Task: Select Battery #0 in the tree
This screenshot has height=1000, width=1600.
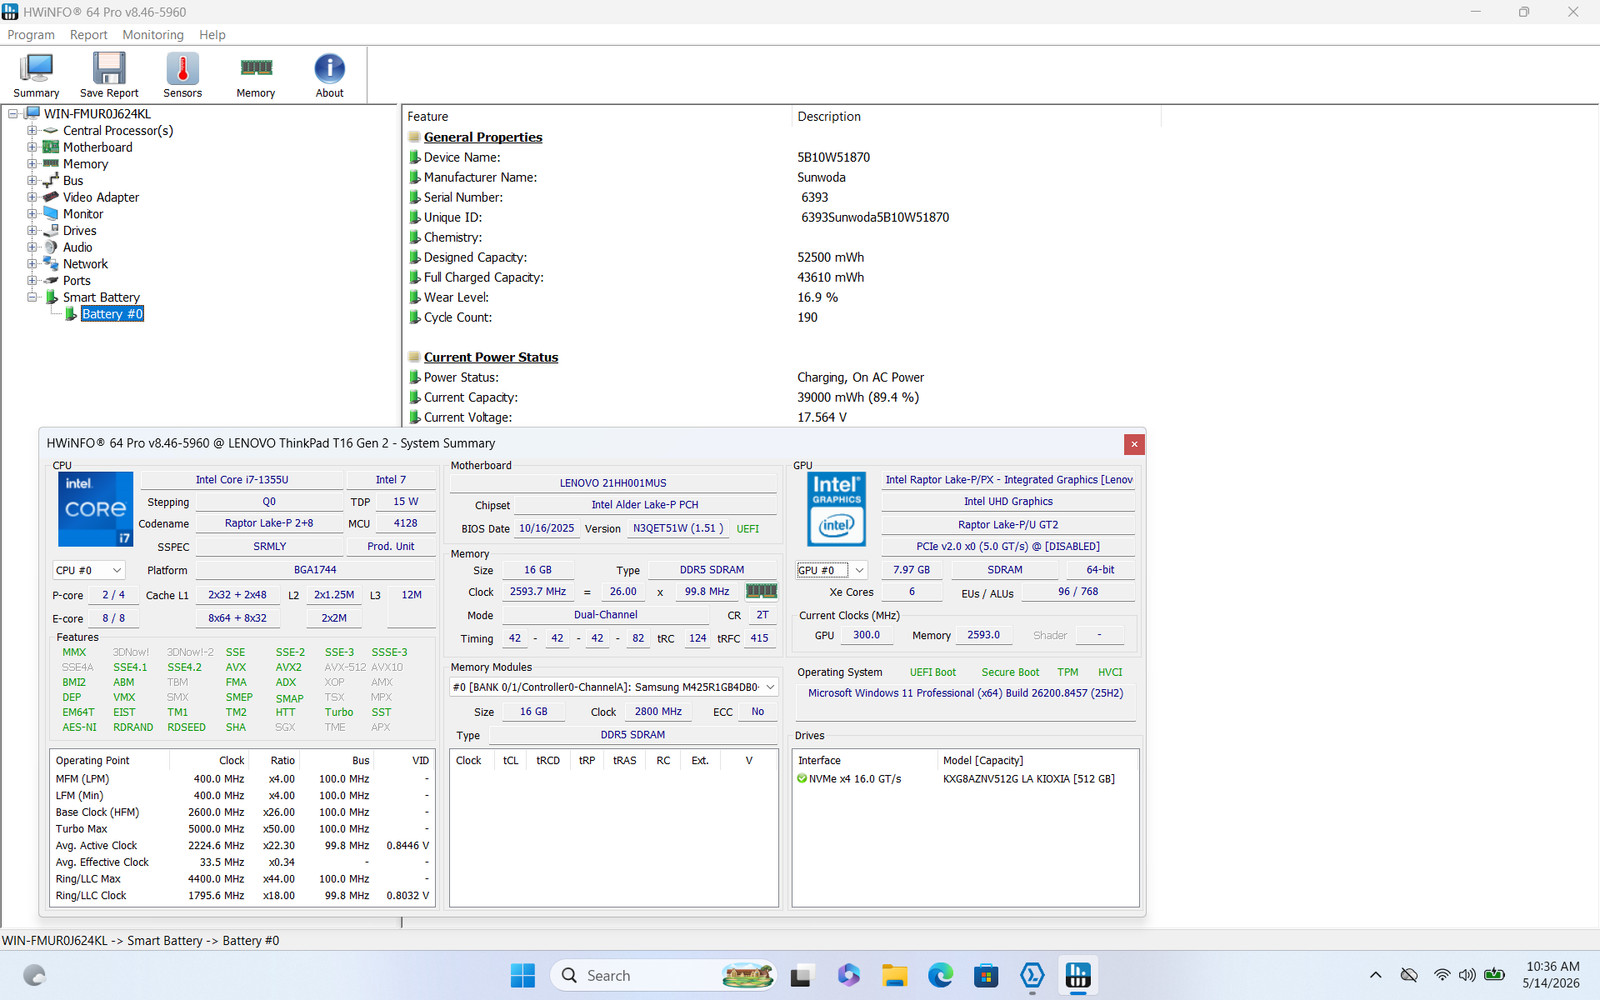Action: coord(112,314)
